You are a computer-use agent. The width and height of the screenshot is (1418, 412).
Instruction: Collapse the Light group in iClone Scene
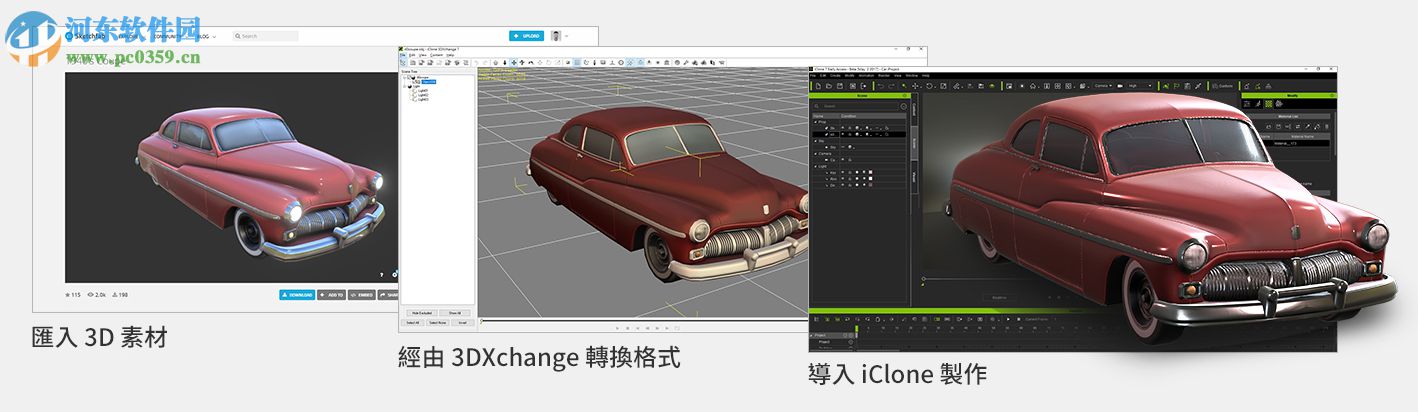click(815, 166)
